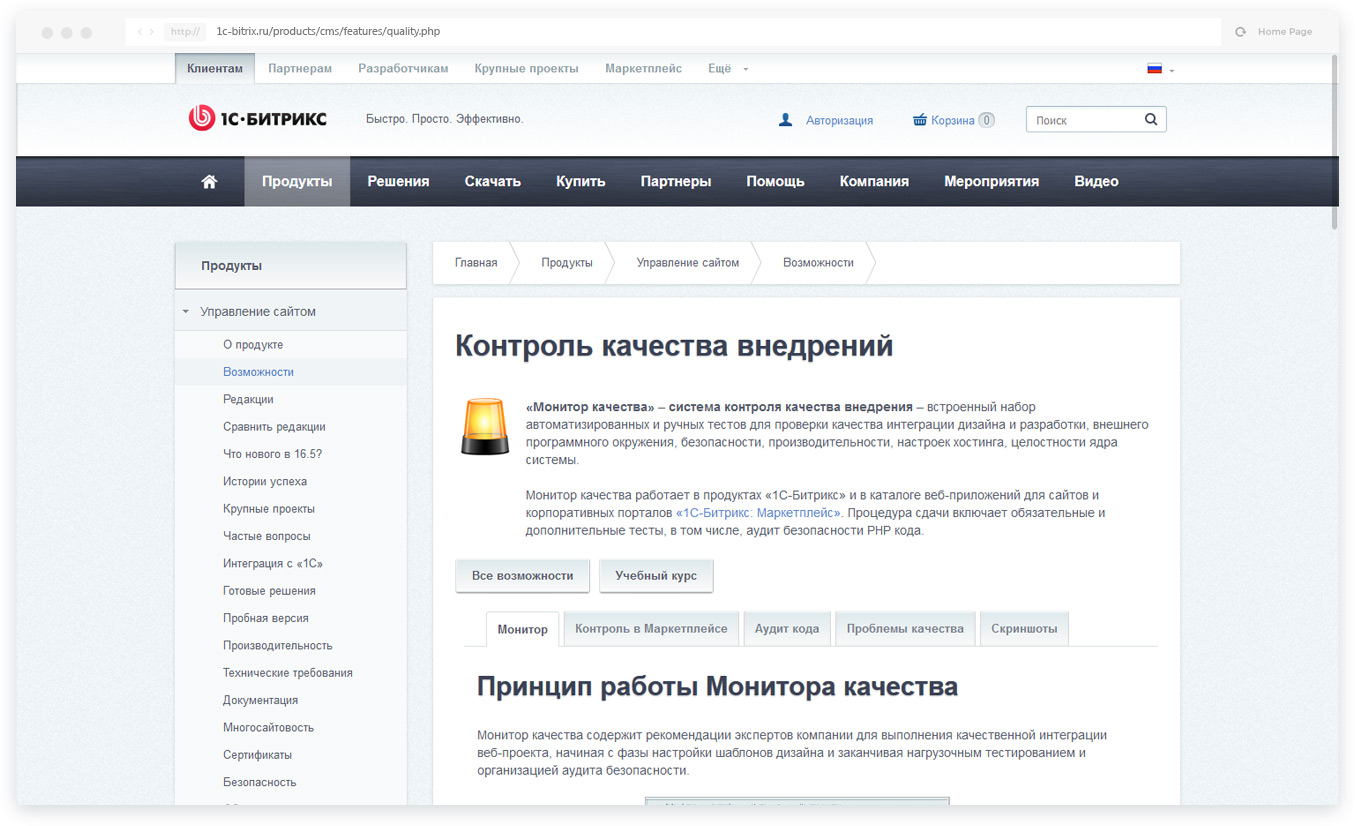Click the browser reload icon
This screenshot has width=1355, height=826.
tap(1241, 32)
